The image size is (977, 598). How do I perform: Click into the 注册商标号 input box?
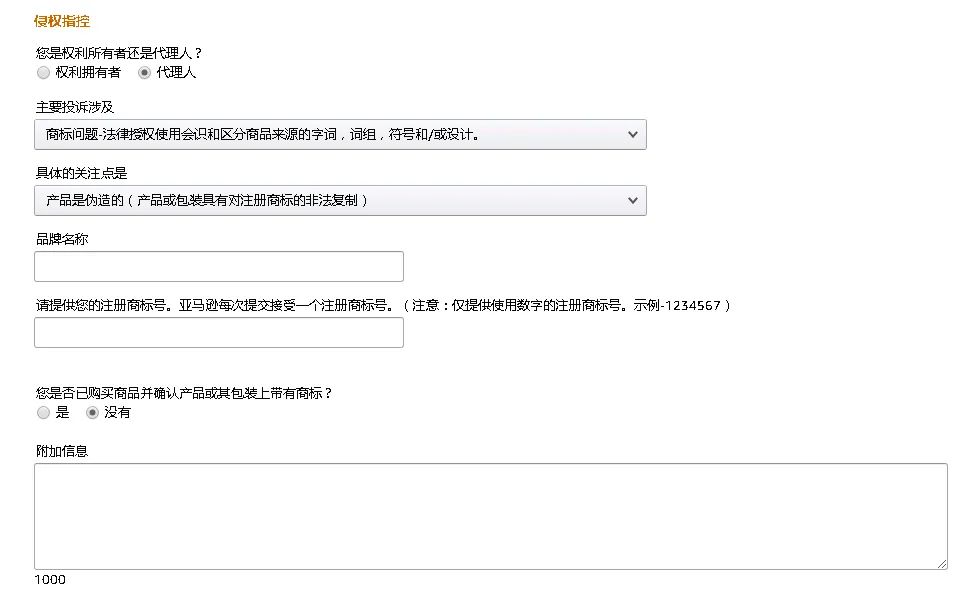tap(219, 333)
